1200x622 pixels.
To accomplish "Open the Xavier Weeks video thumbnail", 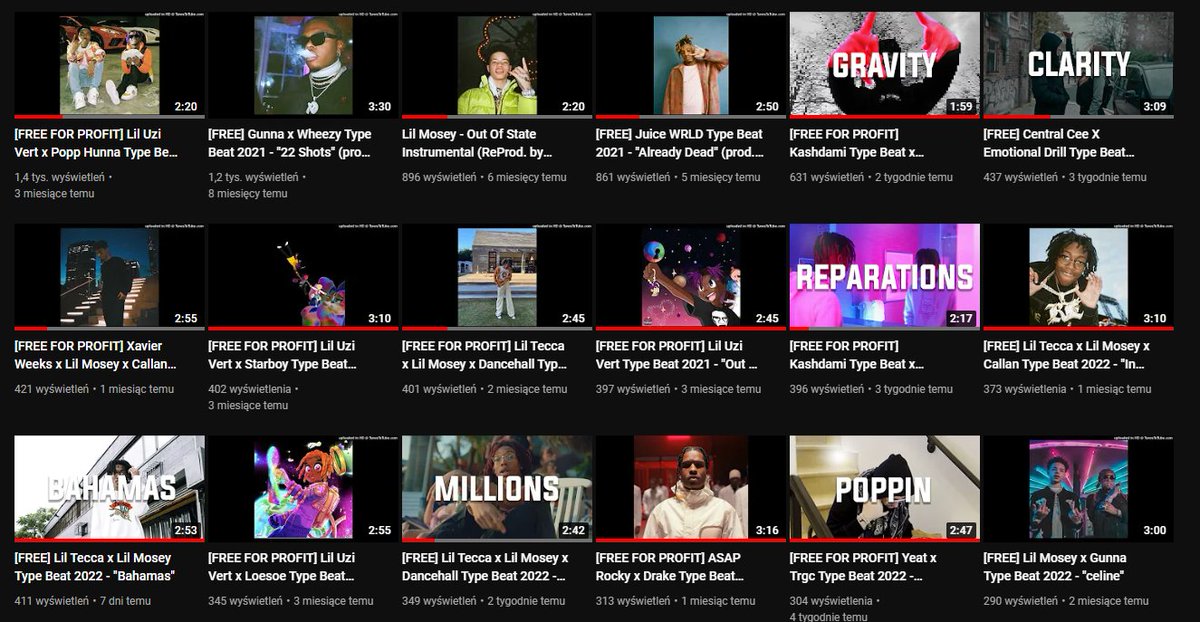I will click(109, 277).
